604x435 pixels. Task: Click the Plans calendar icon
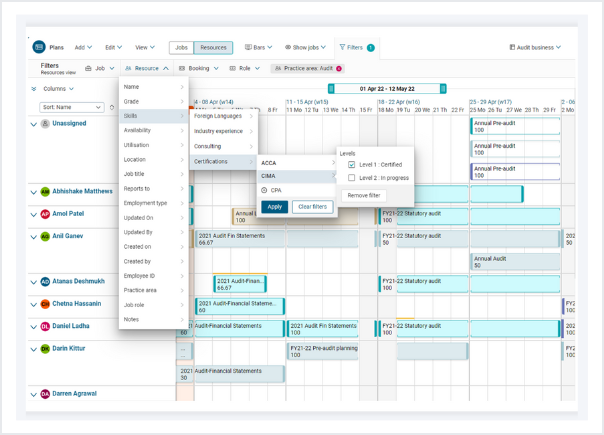click(39, 47)
